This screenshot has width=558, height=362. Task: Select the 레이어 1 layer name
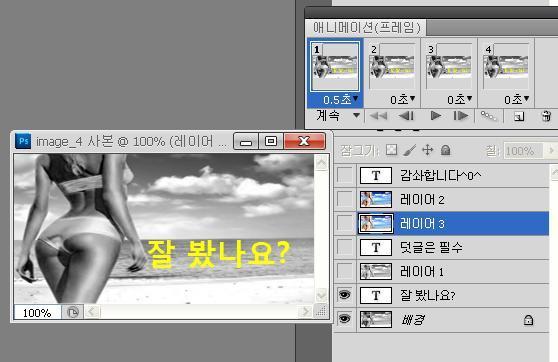click(x=422, y=272)
